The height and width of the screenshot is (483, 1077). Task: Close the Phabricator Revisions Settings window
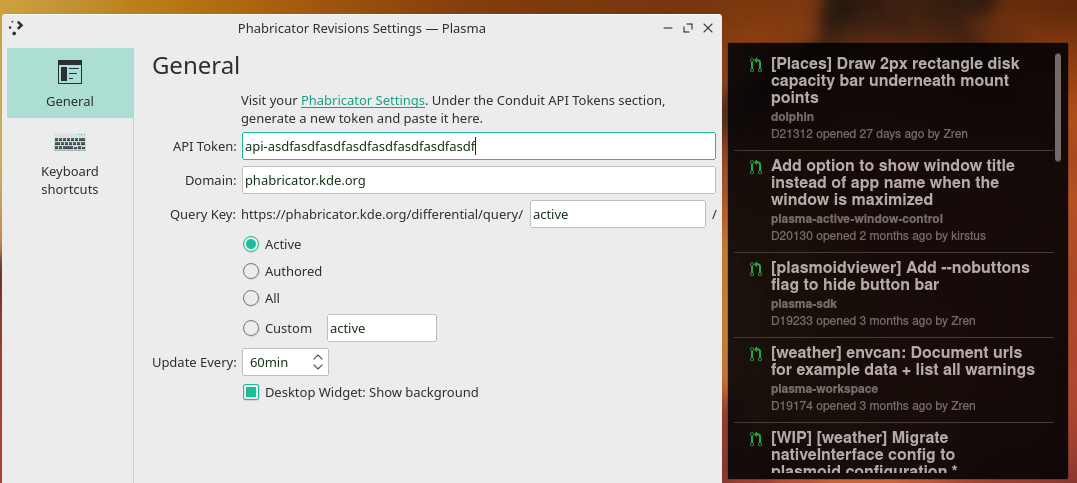click(x=707, y=28)
